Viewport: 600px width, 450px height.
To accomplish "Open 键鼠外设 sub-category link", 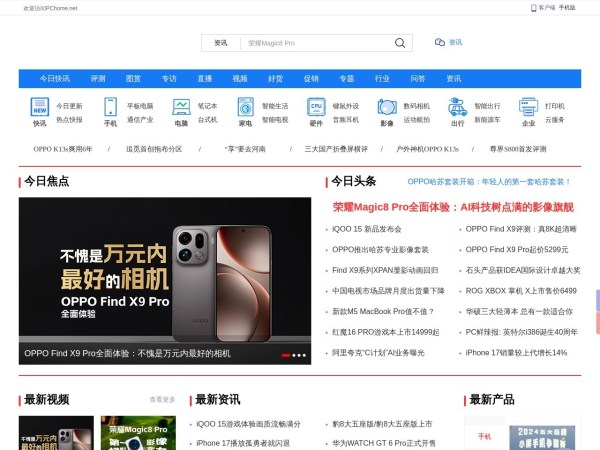I will coord(346,106).
